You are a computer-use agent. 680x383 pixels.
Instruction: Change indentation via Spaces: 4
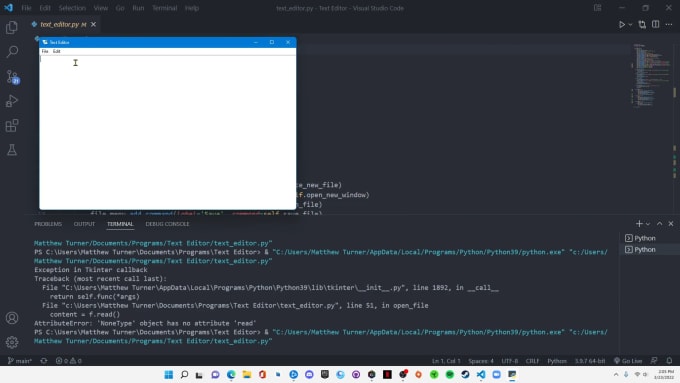coord(481,361)
